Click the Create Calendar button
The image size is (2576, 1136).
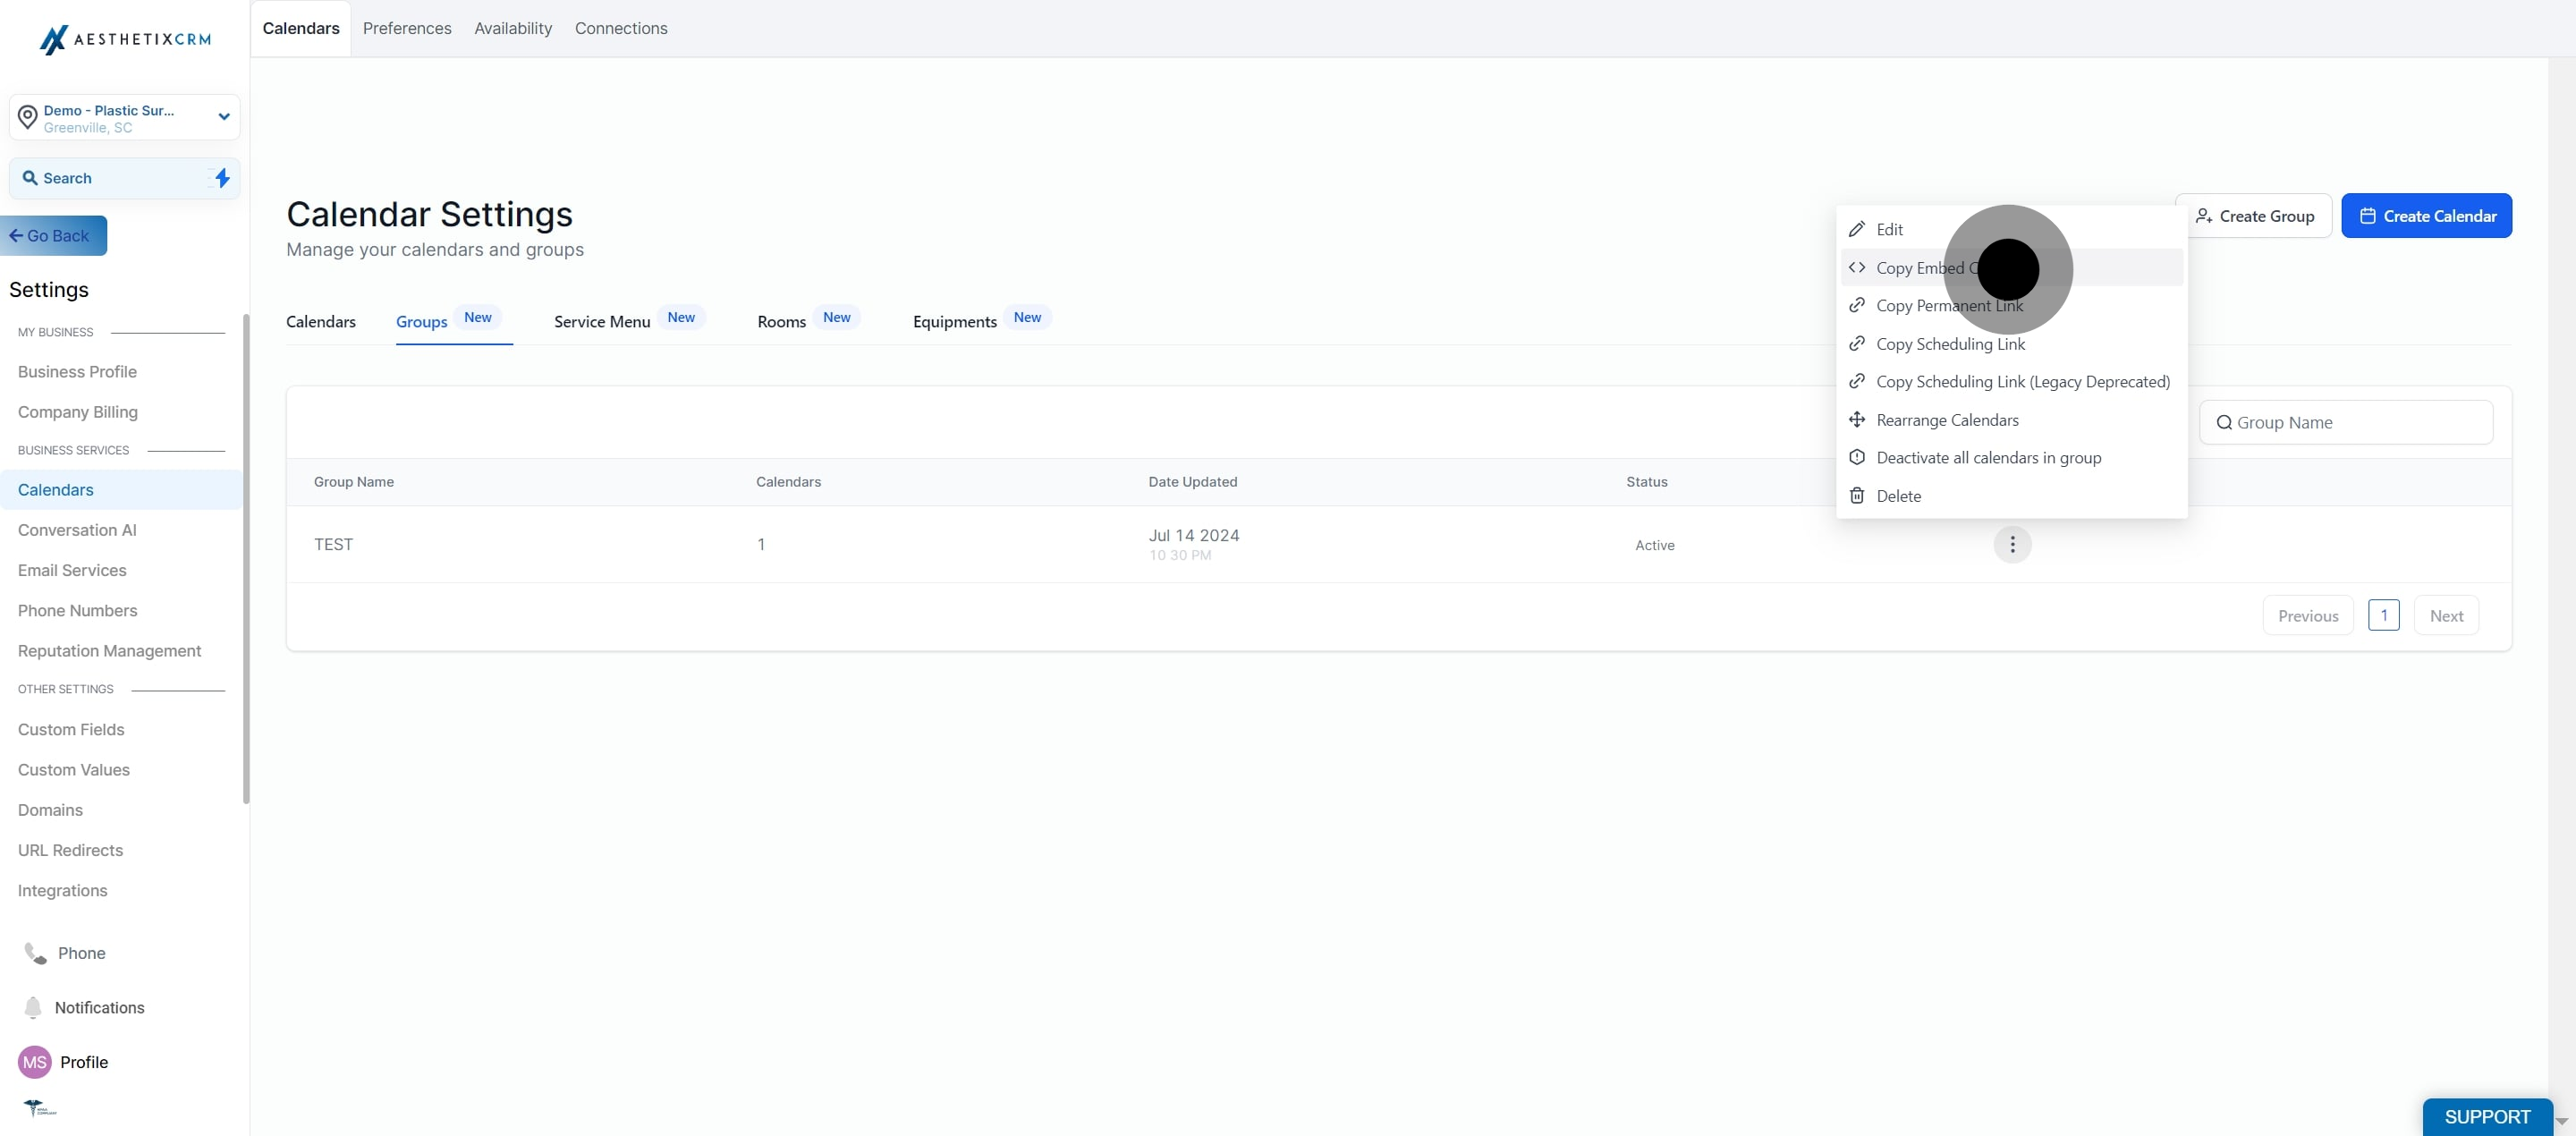2427,216
